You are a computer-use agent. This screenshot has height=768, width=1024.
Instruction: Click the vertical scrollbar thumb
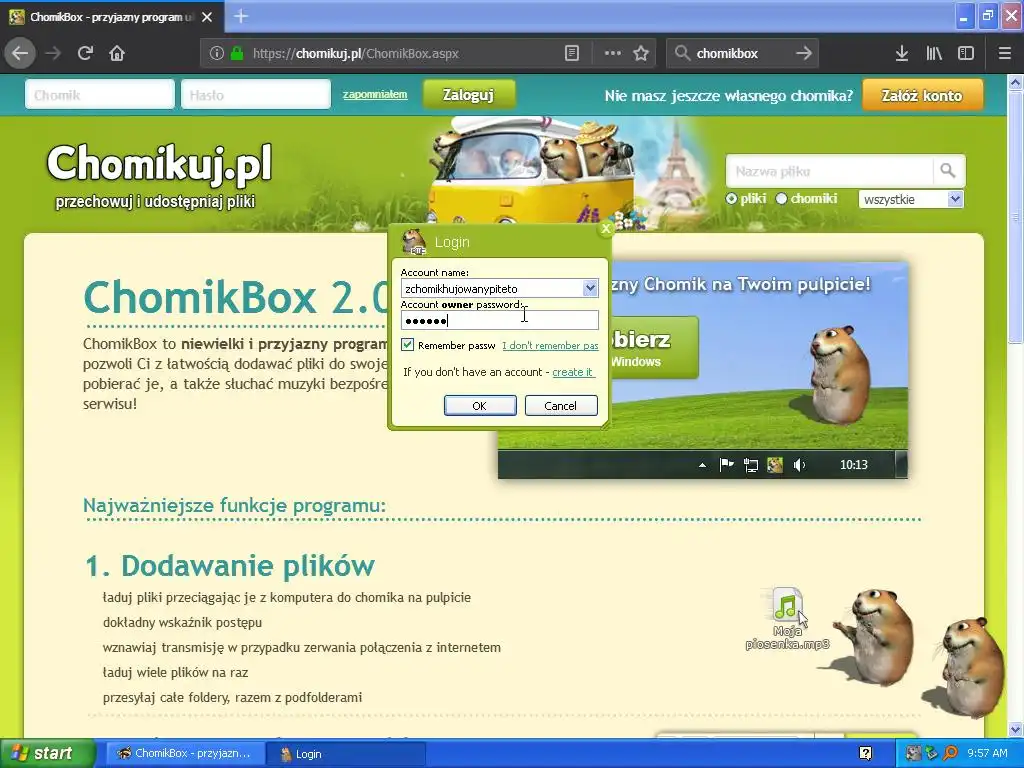coord(1015,217)
